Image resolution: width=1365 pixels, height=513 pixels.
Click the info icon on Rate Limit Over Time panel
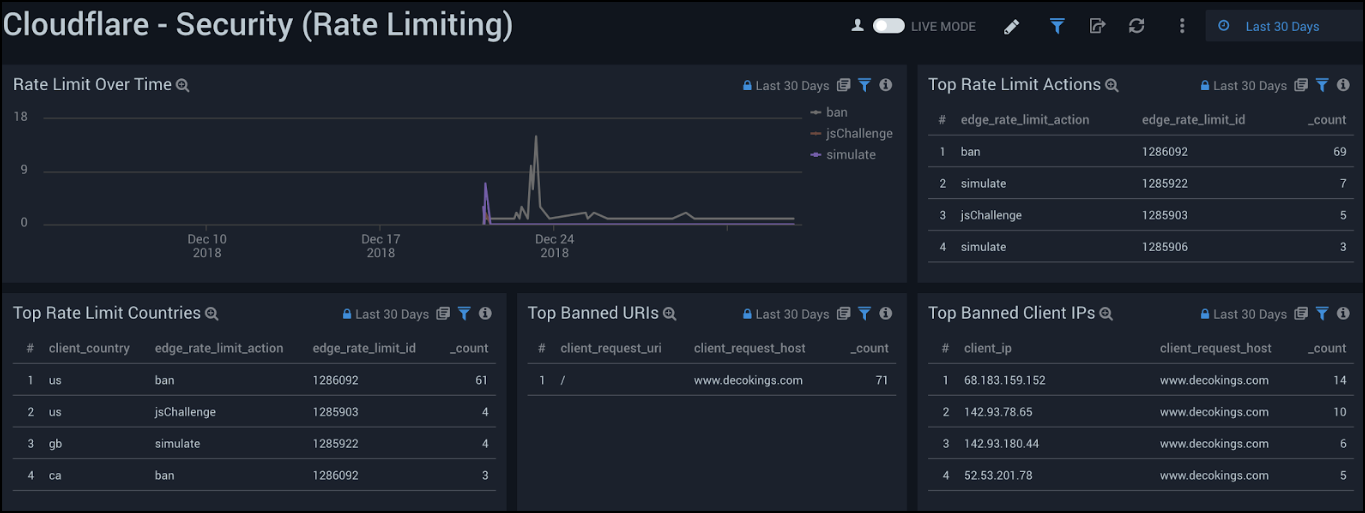[885, 86]
